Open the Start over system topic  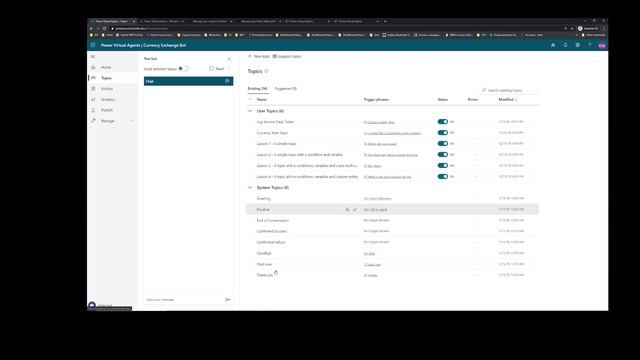pos(264,264)
